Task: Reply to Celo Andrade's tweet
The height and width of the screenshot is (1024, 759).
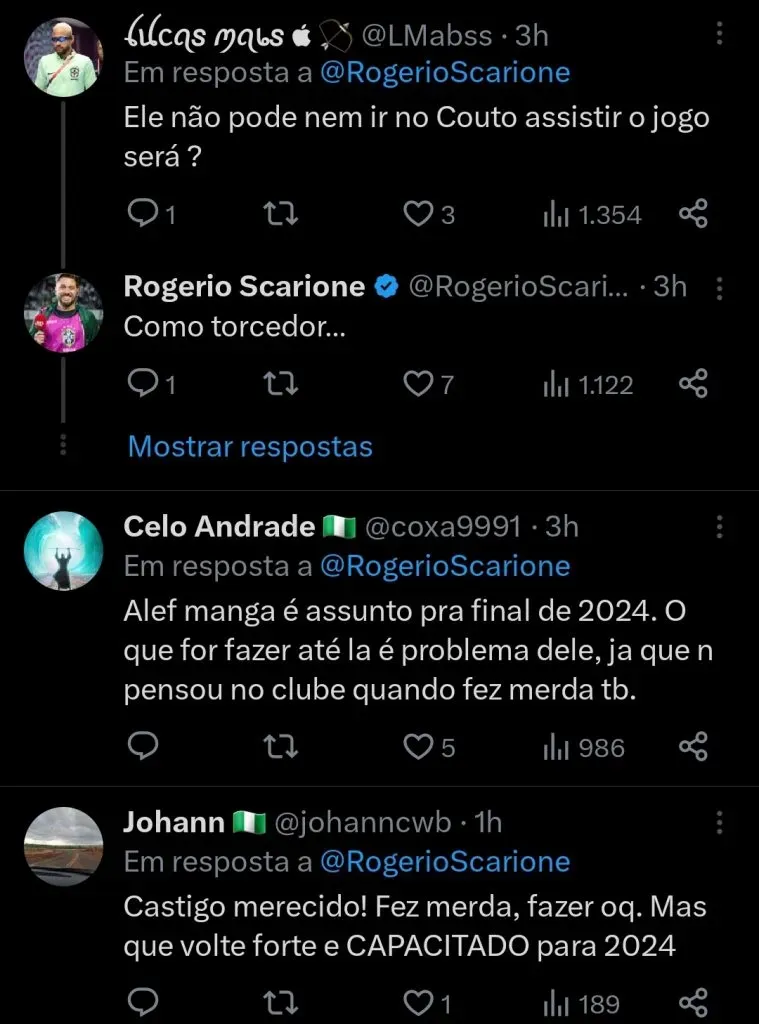Action: (x=145, y=746)
